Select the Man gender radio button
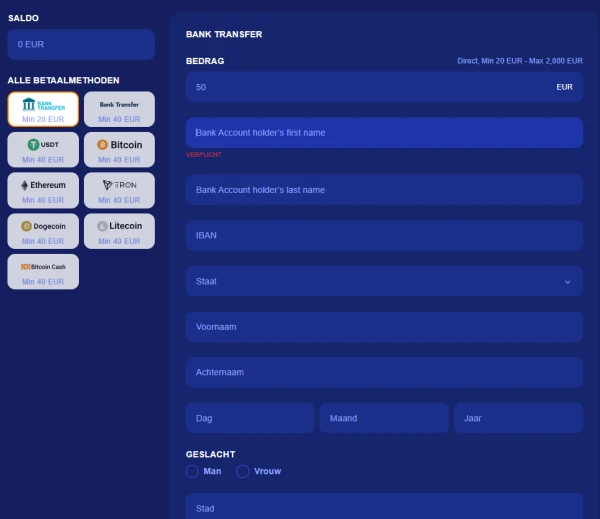The height and width of the screenshot is (519, 600). tap(193, 471)
